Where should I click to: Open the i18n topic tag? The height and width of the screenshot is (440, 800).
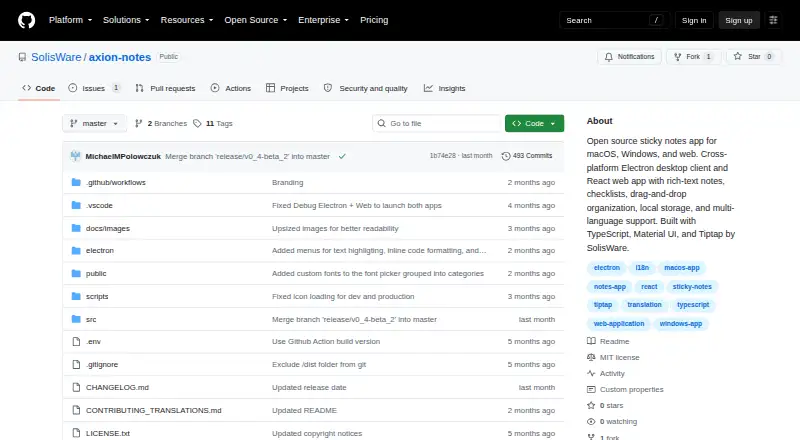coord(642,267)
